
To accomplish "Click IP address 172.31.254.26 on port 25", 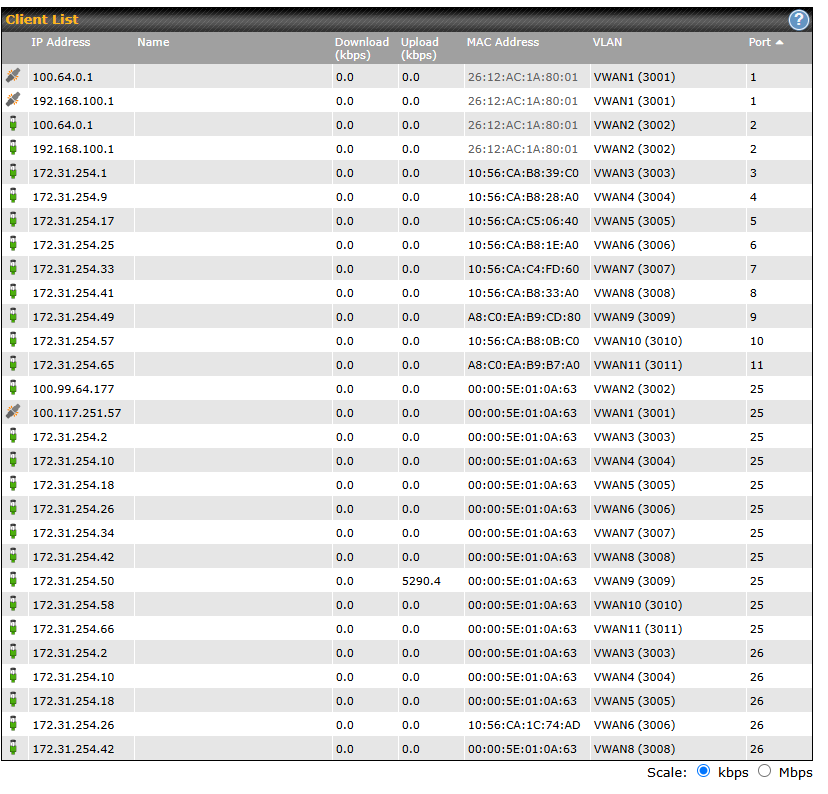I will [x=73, y=509].
